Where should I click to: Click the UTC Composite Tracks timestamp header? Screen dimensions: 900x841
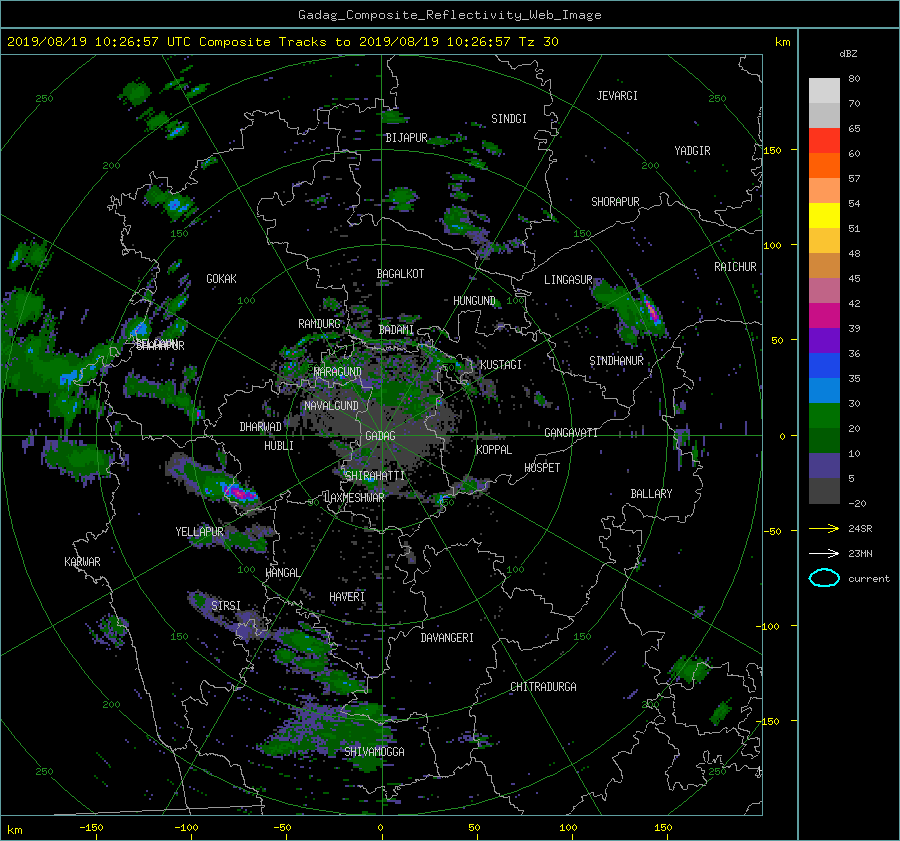282,42
